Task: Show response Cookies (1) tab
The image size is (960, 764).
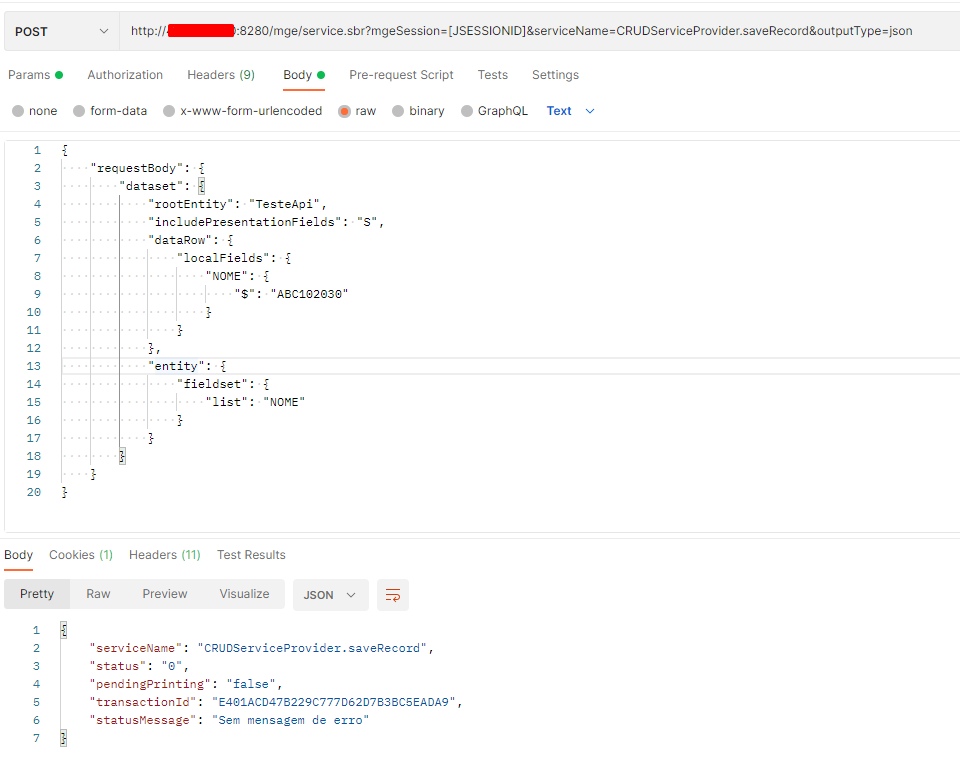Action: pyautogui.click(x=80, y=555)
